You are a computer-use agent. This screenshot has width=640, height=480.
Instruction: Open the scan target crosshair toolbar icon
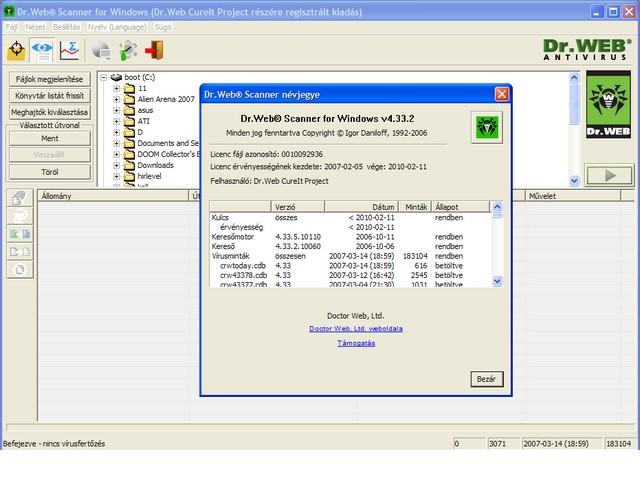[16, 50]
